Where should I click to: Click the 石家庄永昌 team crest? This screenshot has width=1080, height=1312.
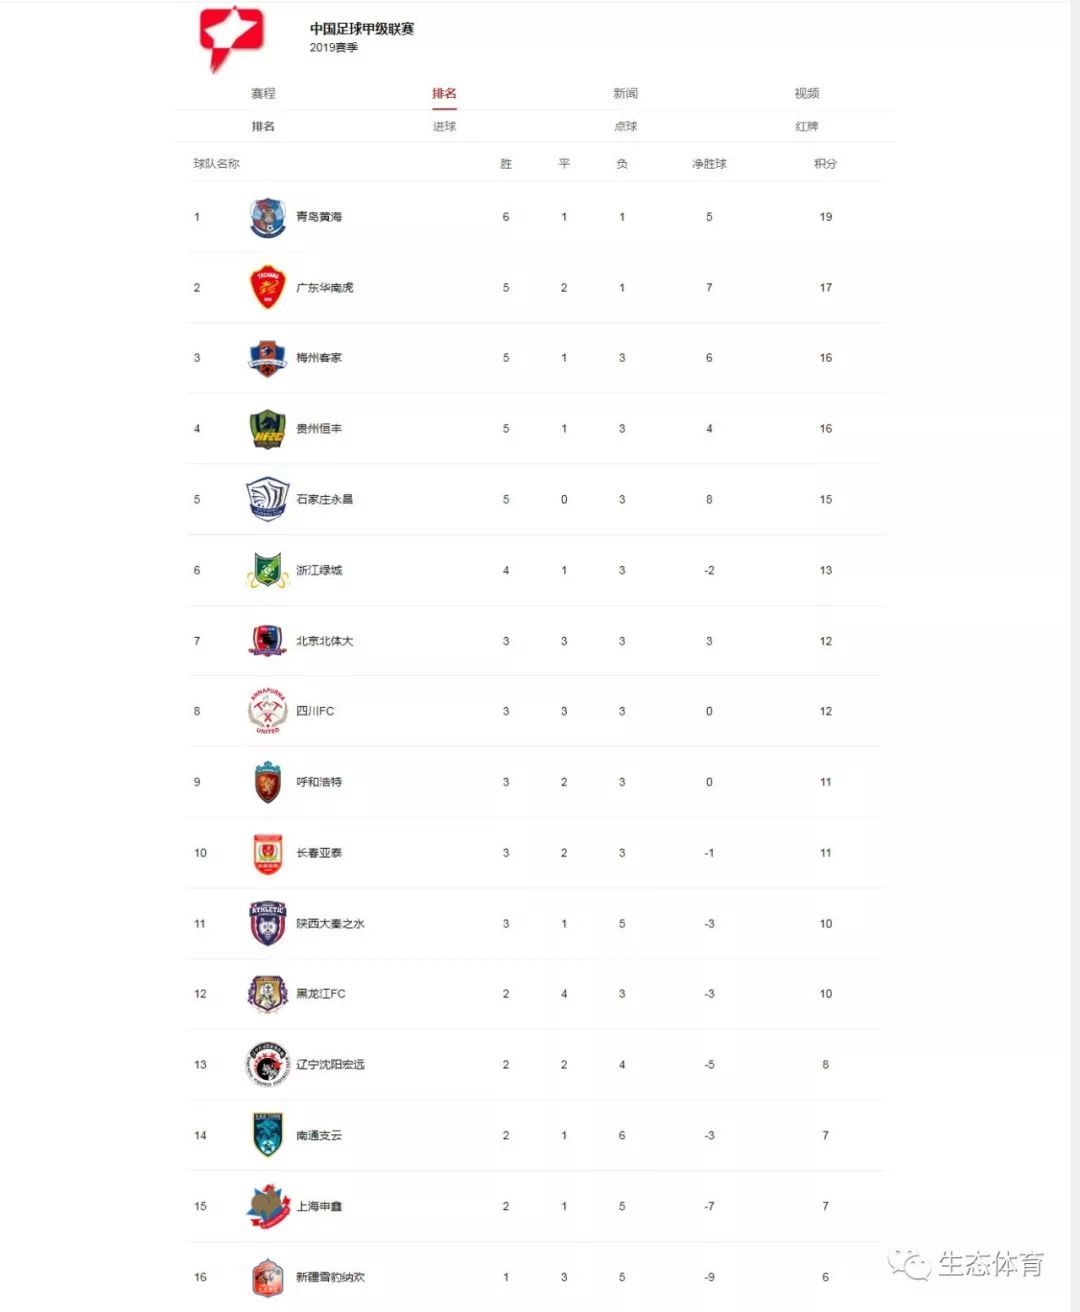268,499
